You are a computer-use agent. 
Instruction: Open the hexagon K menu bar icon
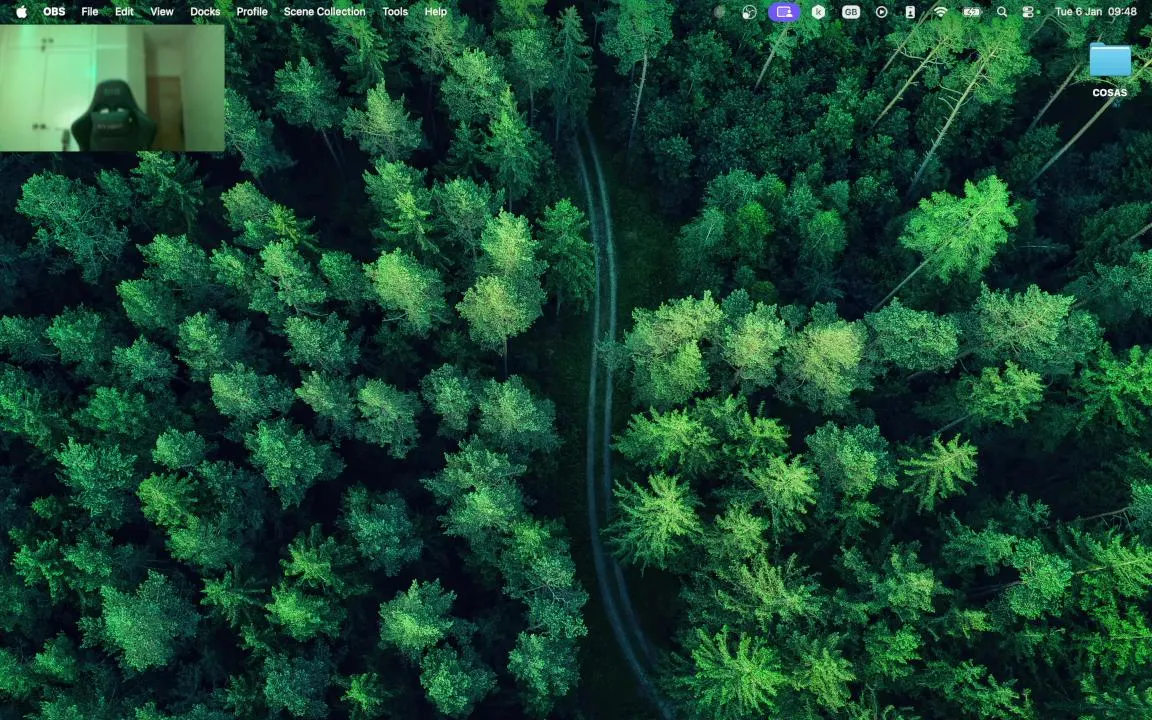pyautogui.click(x=818, y=12)
